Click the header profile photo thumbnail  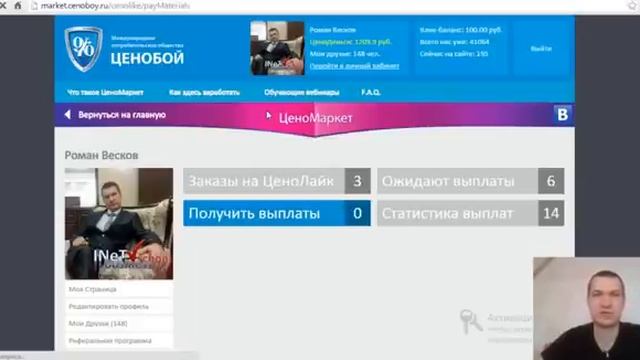(277, 48)
